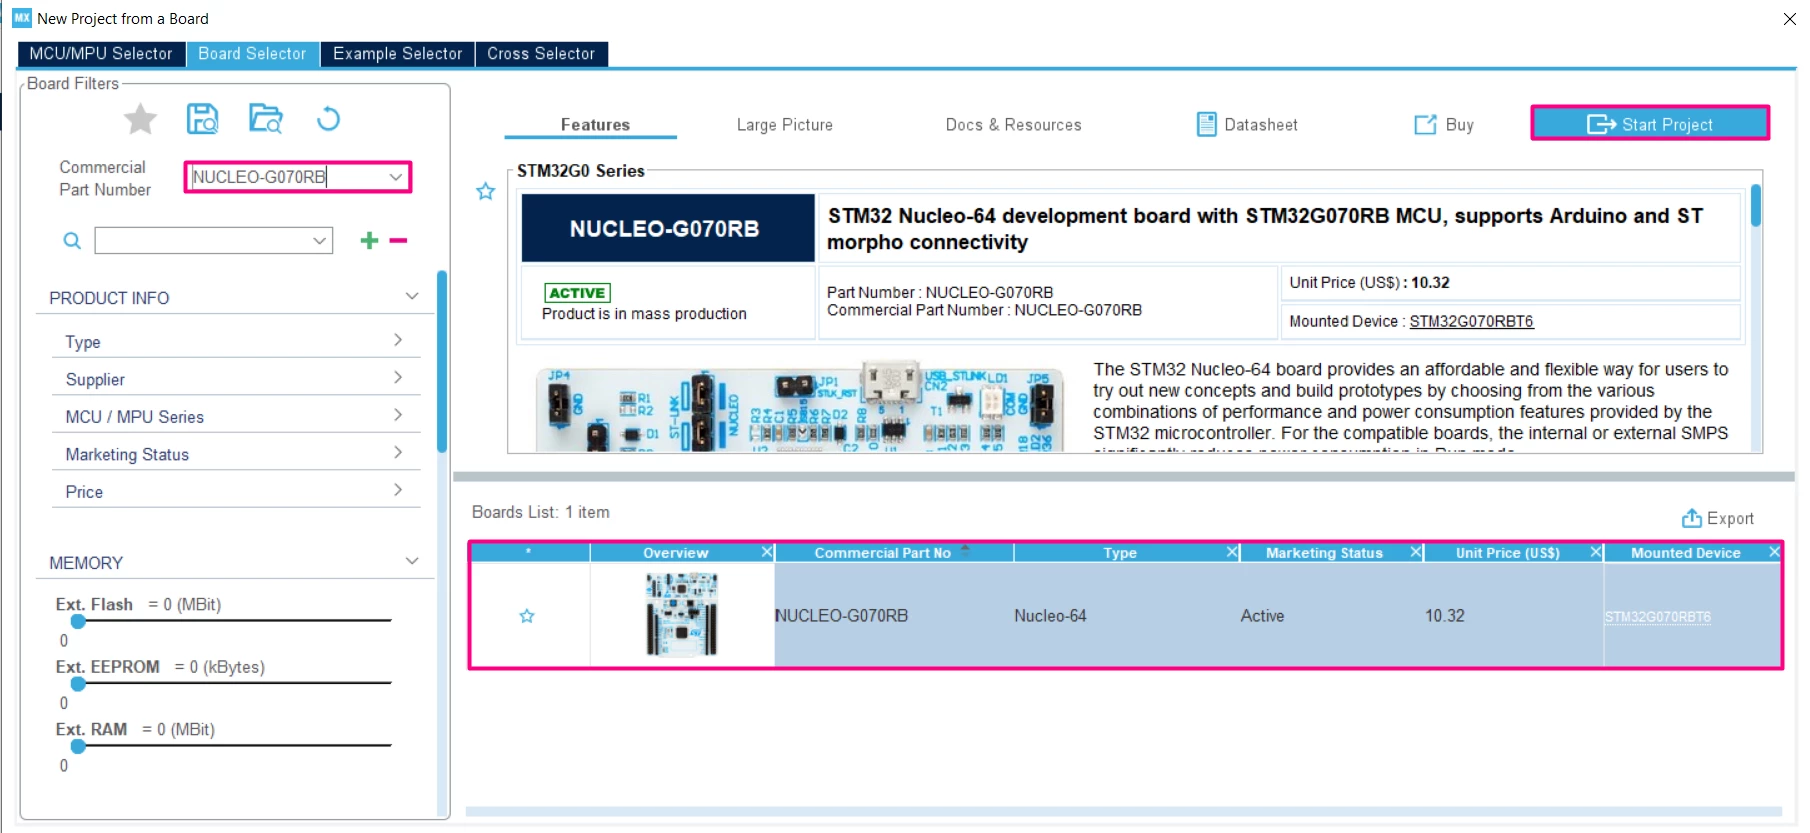This screenshot has width=1810, height=833.
Task: Open the Commercial Part Number dropdown arrow
Action: (396, 177)
